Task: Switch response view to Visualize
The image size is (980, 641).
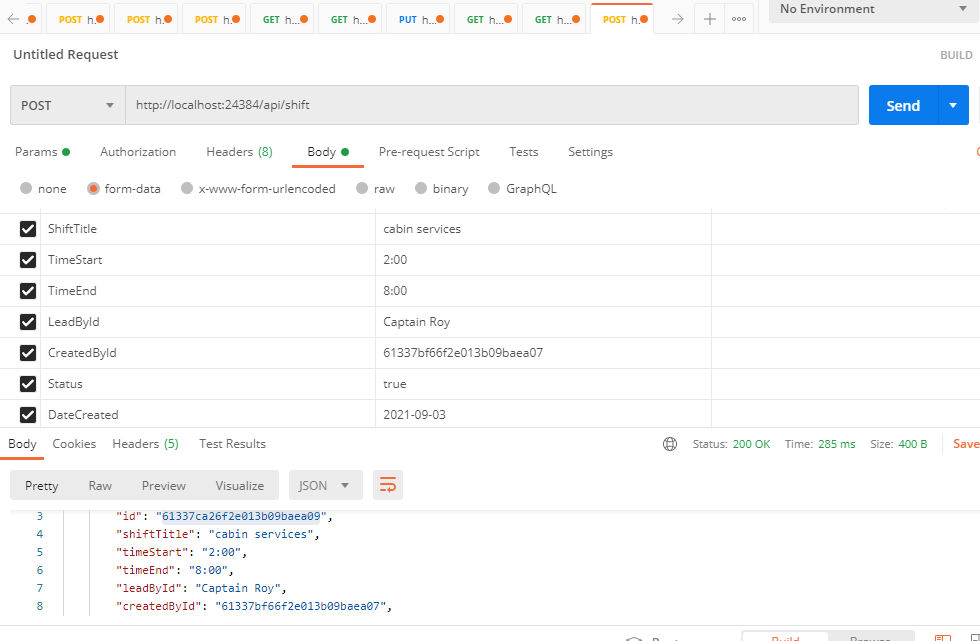Action: pyautogui.click(x=240, y=485)
